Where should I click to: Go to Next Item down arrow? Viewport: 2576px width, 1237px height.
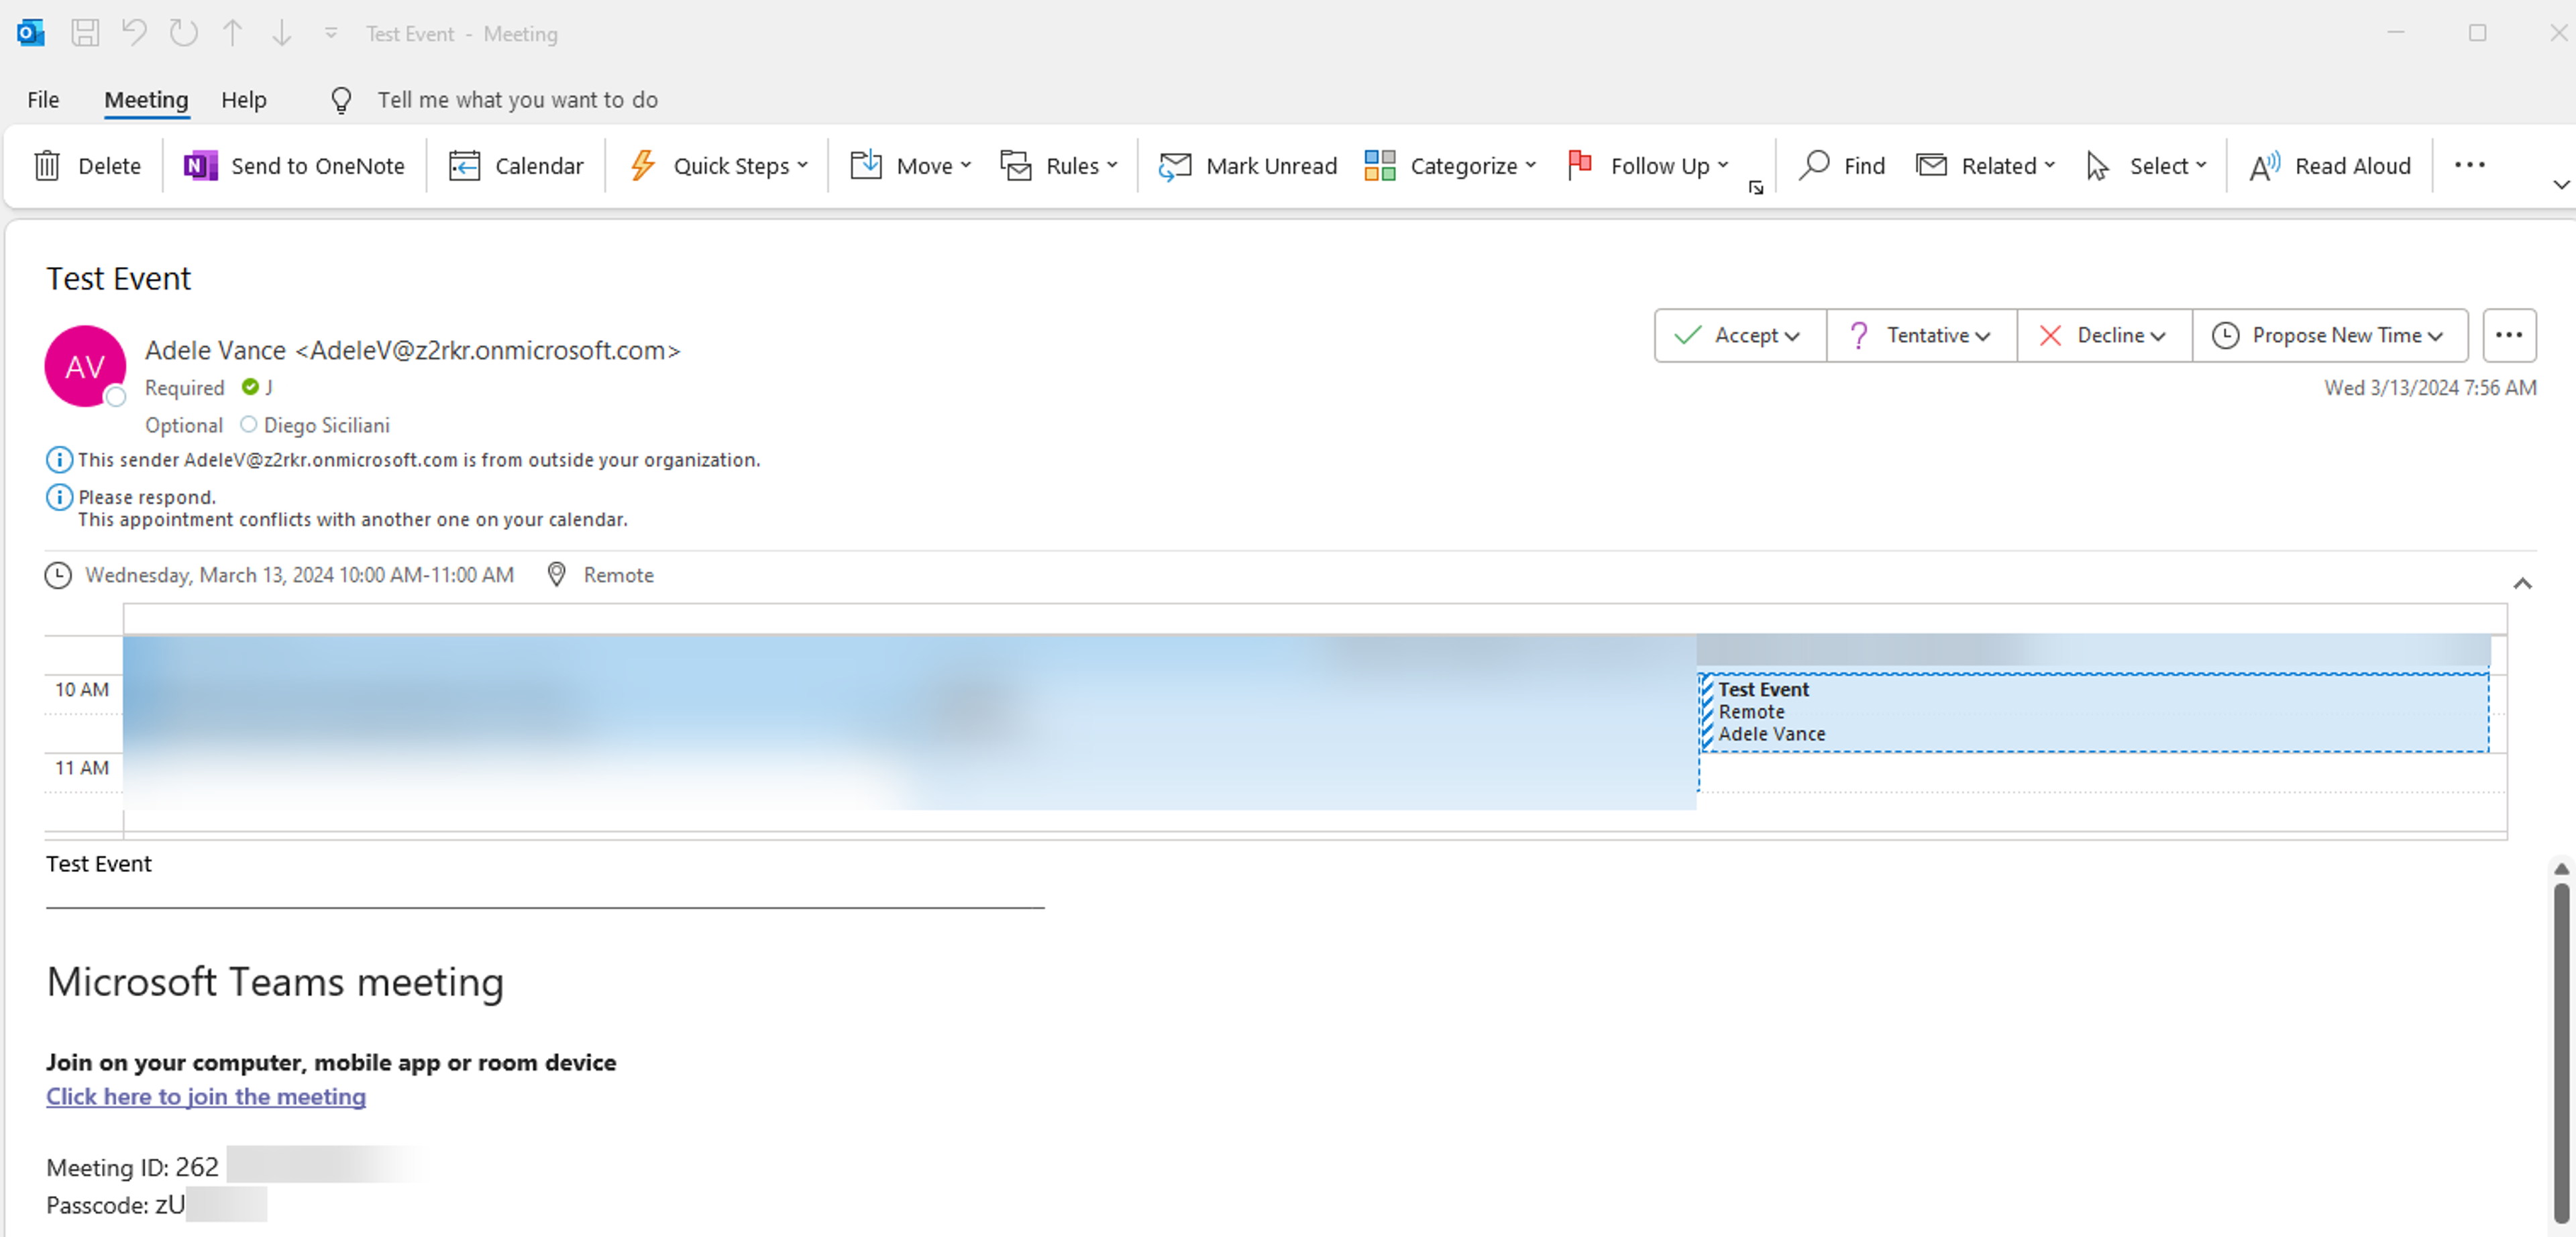(x=281, y=33)
